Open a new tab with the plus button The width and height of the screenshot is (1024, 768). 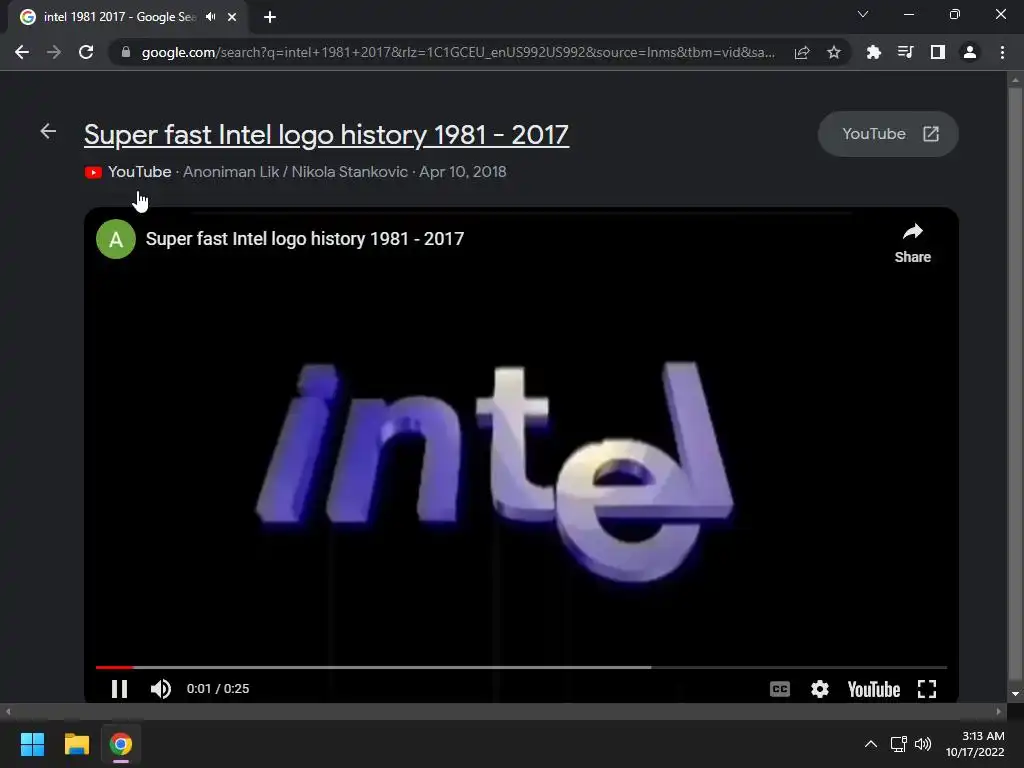270,17
